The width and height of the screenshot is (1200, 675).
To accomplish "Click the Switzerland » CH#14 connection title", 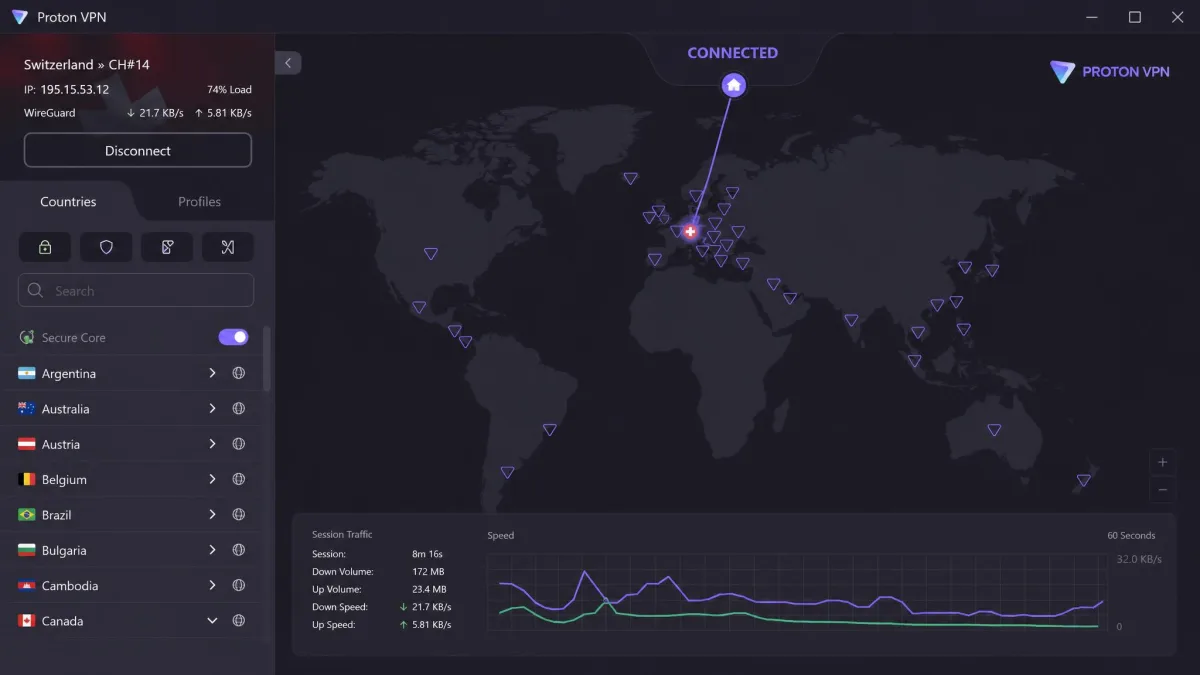I will tap(87, 64).
